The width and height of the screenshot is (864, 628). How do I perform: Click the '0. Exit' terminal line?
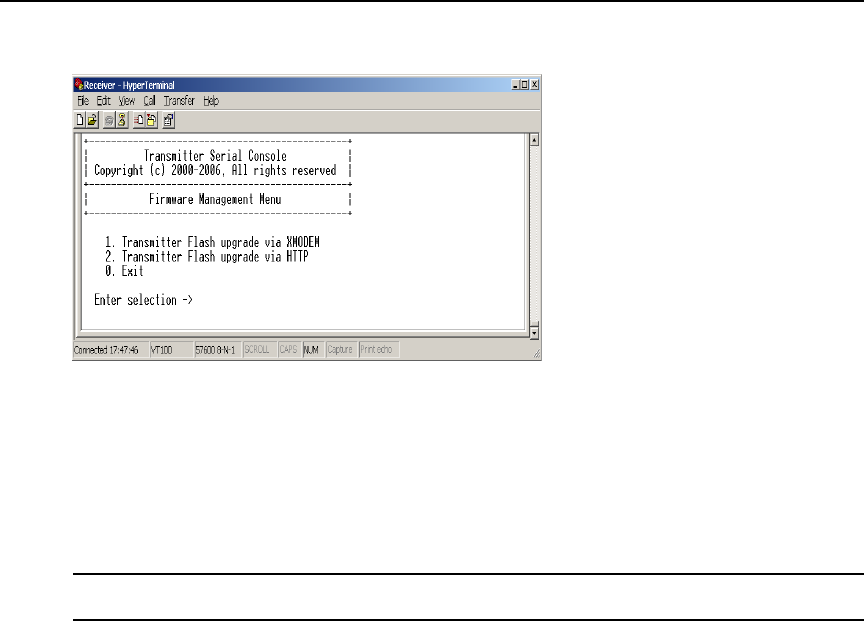point(124,271)
